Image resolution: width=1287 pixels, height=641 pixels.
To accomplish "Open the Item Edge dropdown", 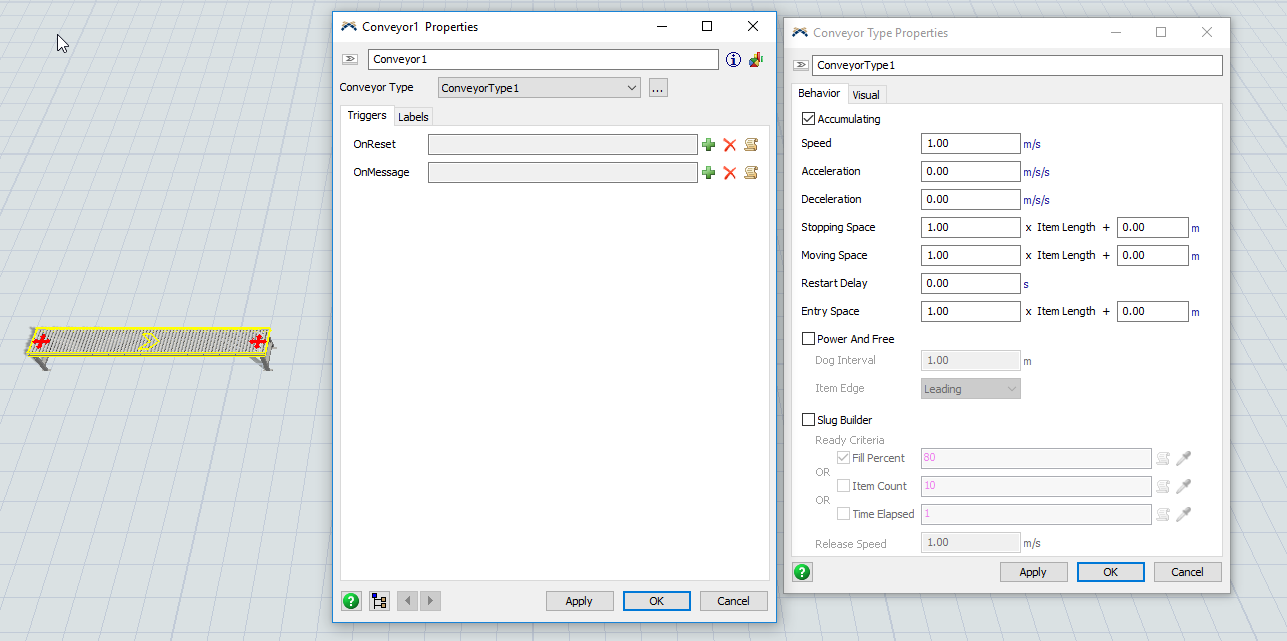I will pyautogui.click(x=970, y=389).
